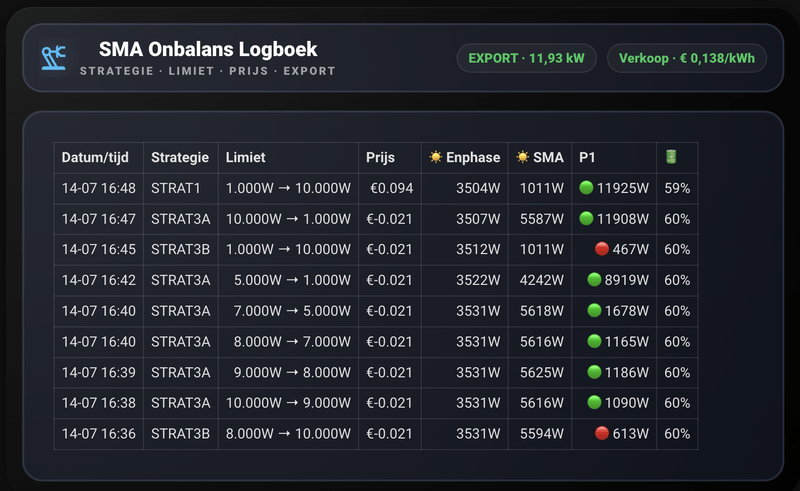Click the battery icon column header
This screenshot has width=800, height=491.
671,157
